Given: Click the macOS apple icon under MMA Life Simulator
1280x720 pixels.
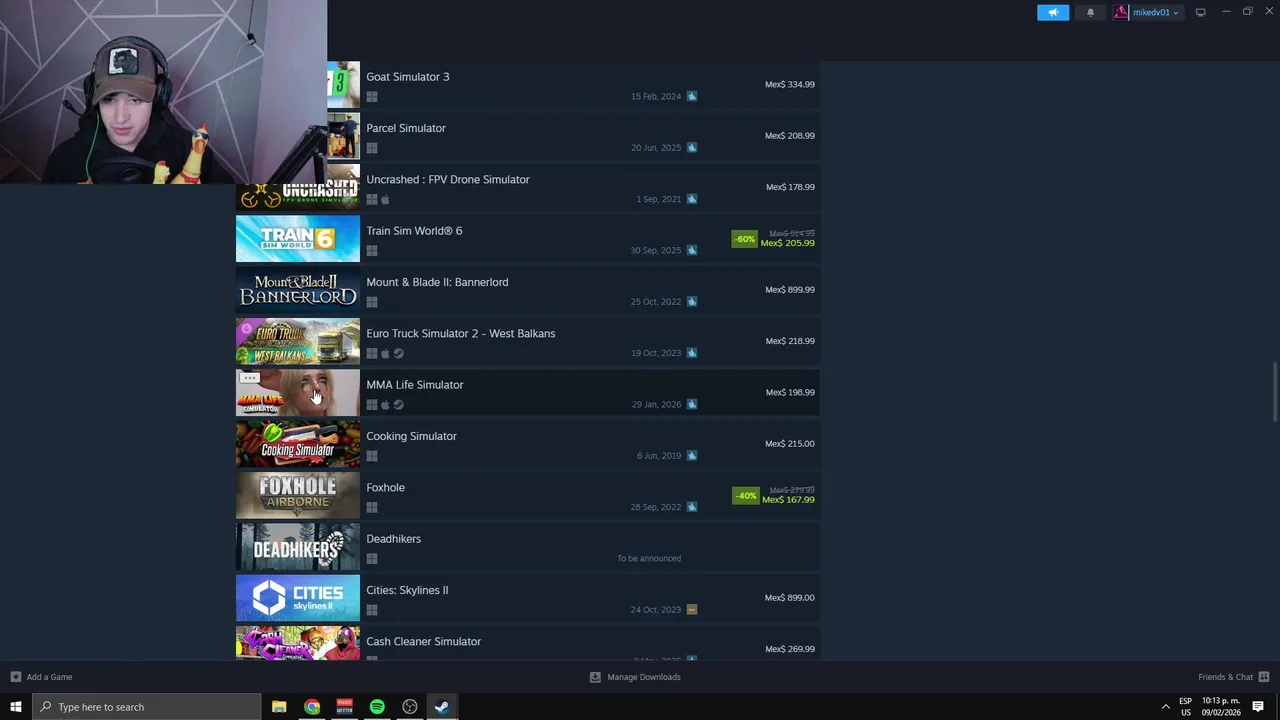Looking at the screenshot, I should pyautogui.click(x=385, y=404).
